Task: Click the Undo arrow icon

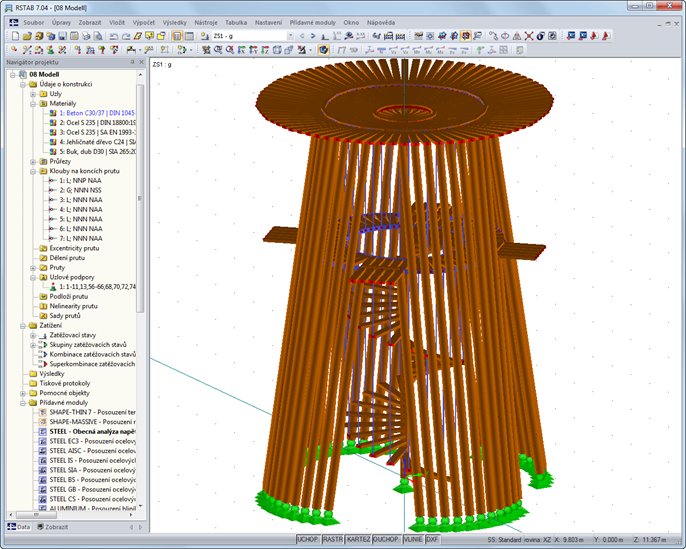Action: [116, 36]
